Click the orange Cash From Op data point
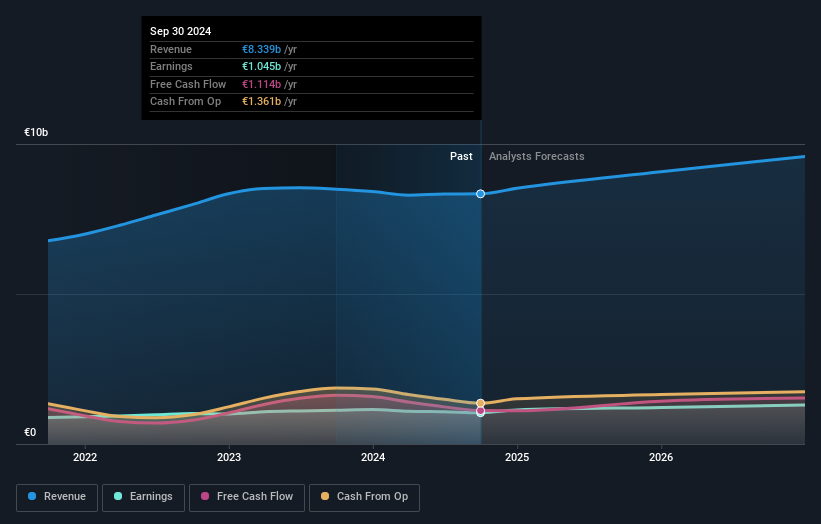 coord(480,403)
